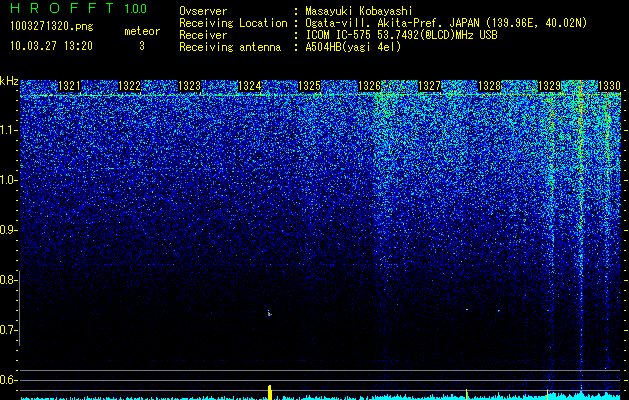629x400 pixels.
Task: Click the 1329 time marker
Action: coord(550,86)
